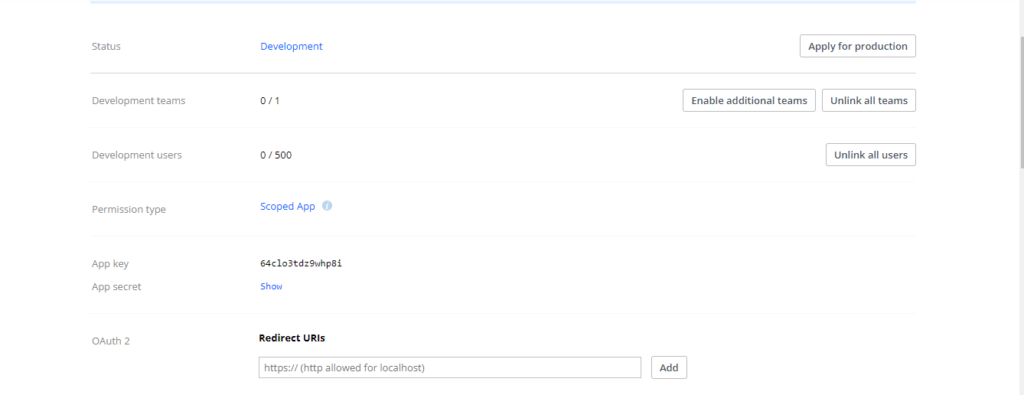The image size is (1024, 395).
Task: Click the Development users label
Action: click(136, 155)
